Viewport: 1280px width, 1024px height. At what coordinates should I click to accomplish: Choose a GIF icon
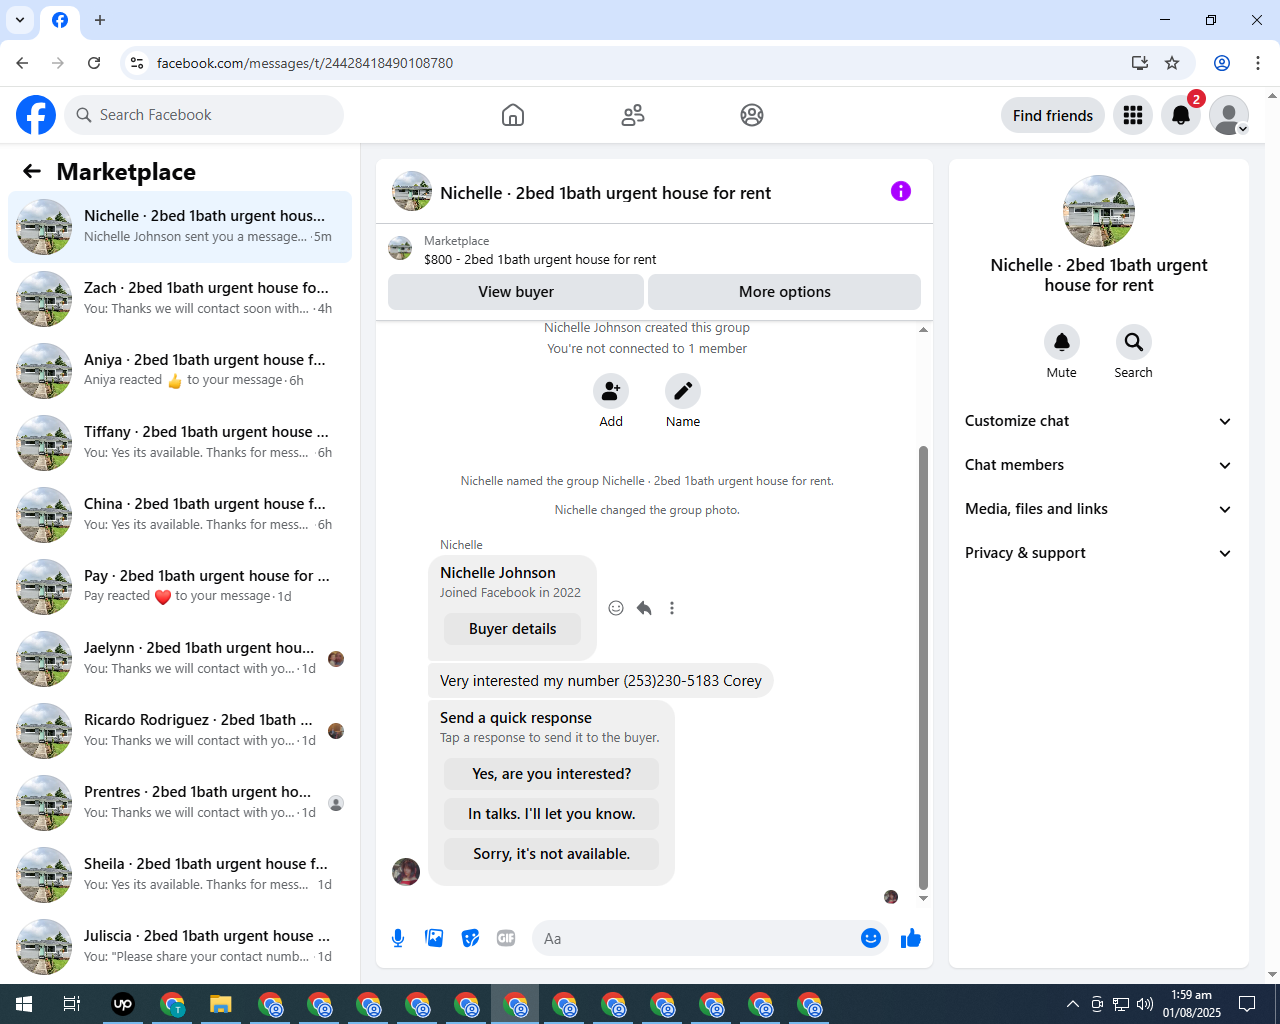coord(506,938)
